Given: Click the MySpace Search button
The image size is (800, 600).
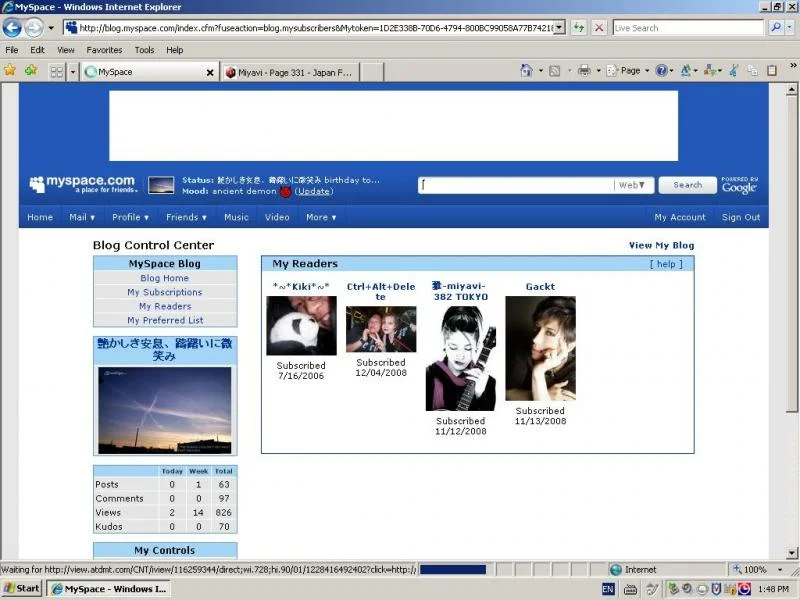Looking at the screenshot, I should click(x=687, y=185).
